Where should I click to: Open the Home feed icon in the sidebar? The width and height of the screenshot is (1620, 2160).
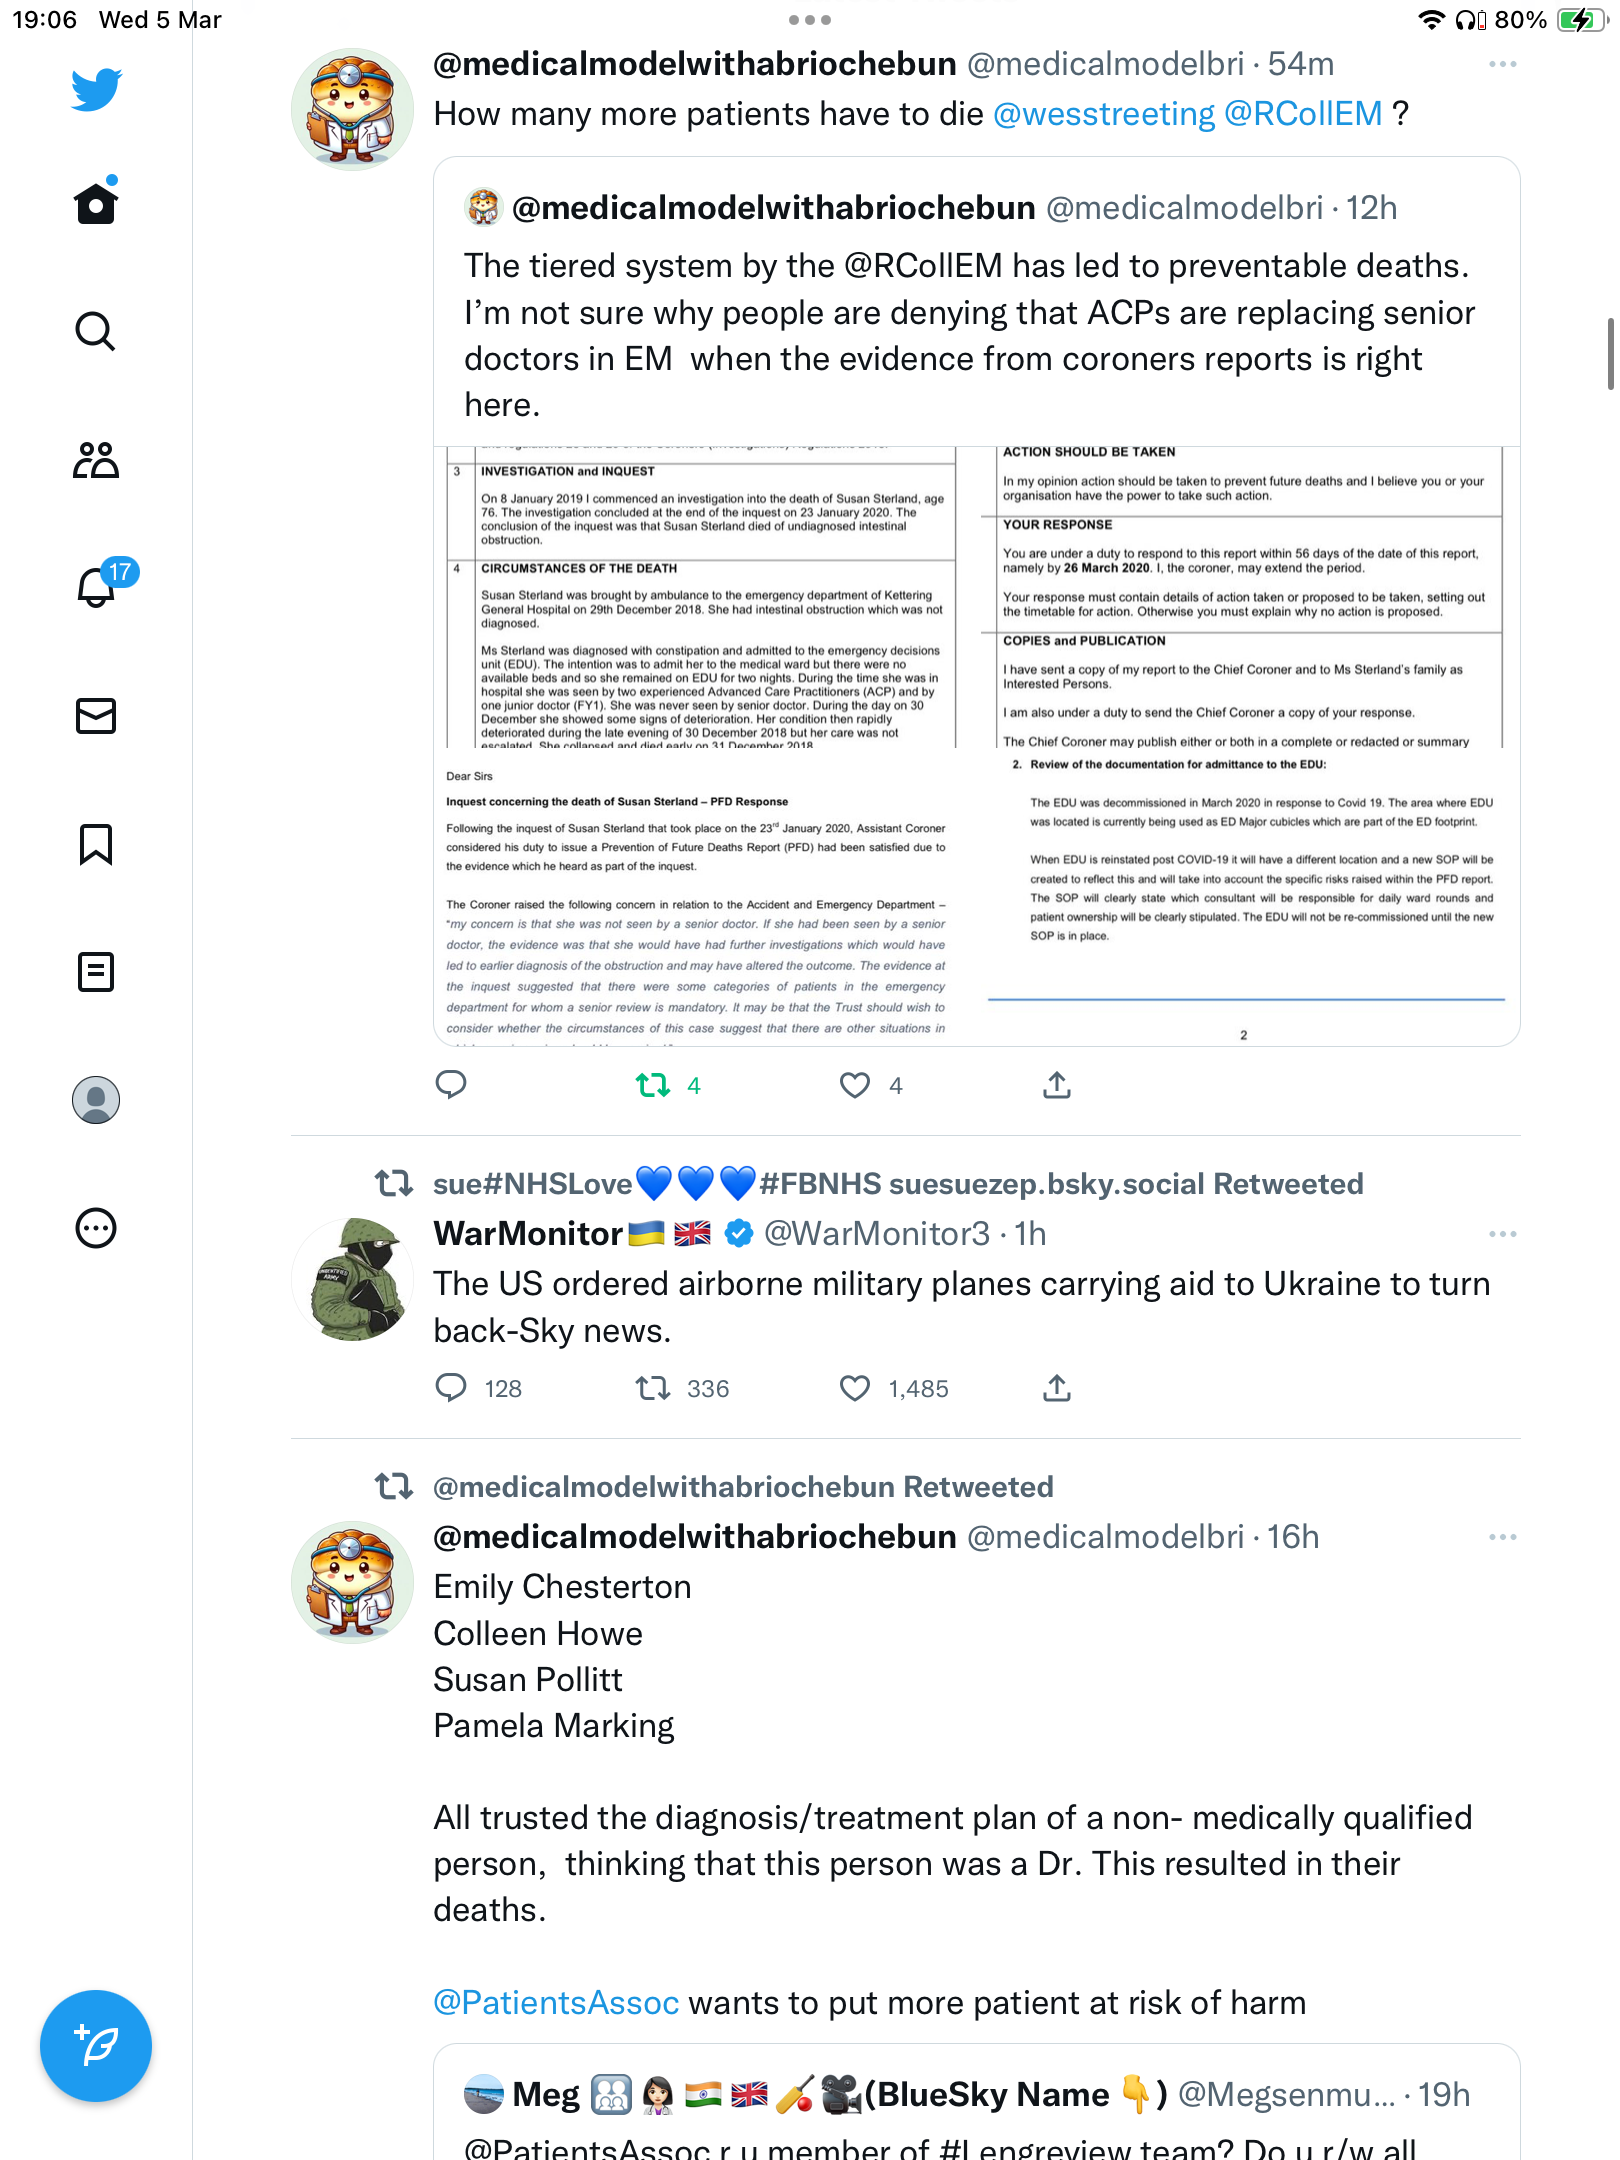click(x=96, y=203)
